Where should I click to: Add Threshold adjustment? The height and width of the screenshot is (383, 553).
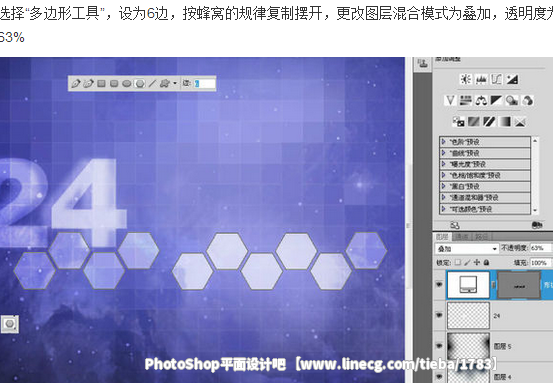(x=489, y=122)
